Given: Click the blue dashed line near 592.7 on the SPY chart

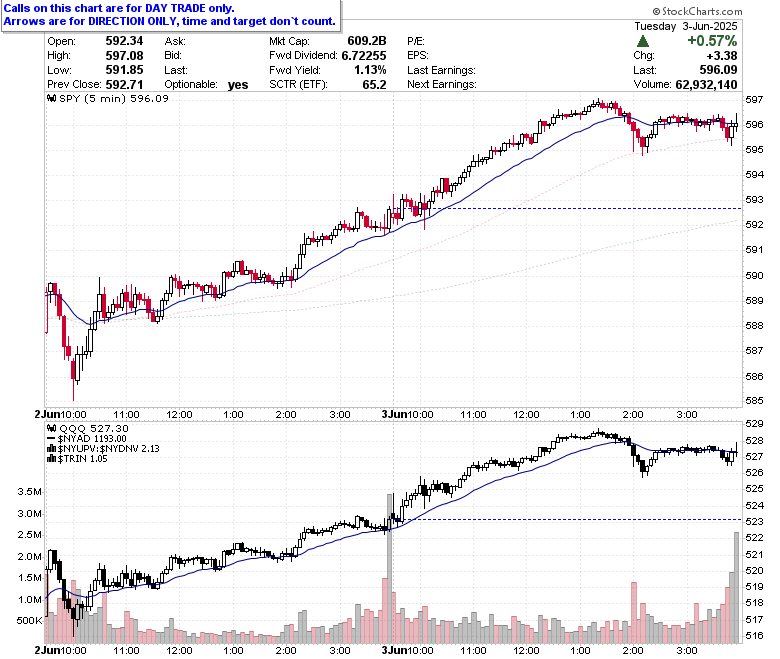Looking at the screenshot, I should (567, 208).
